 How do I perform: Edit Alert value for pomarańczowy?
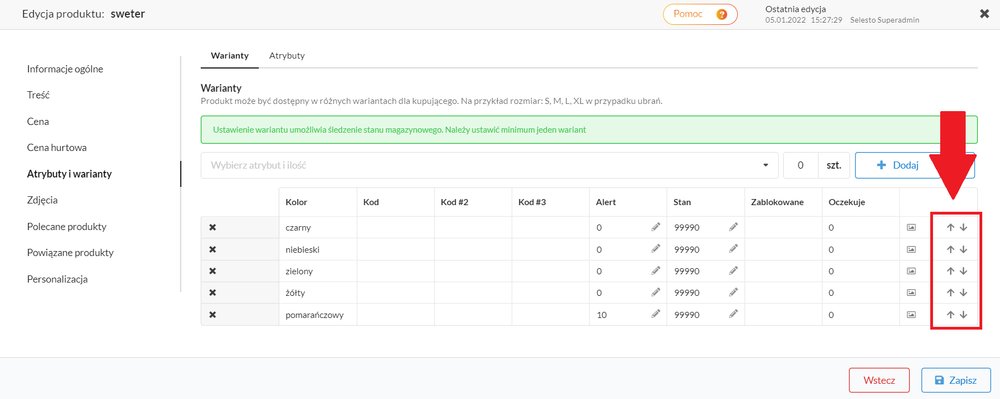coord(656,314)
